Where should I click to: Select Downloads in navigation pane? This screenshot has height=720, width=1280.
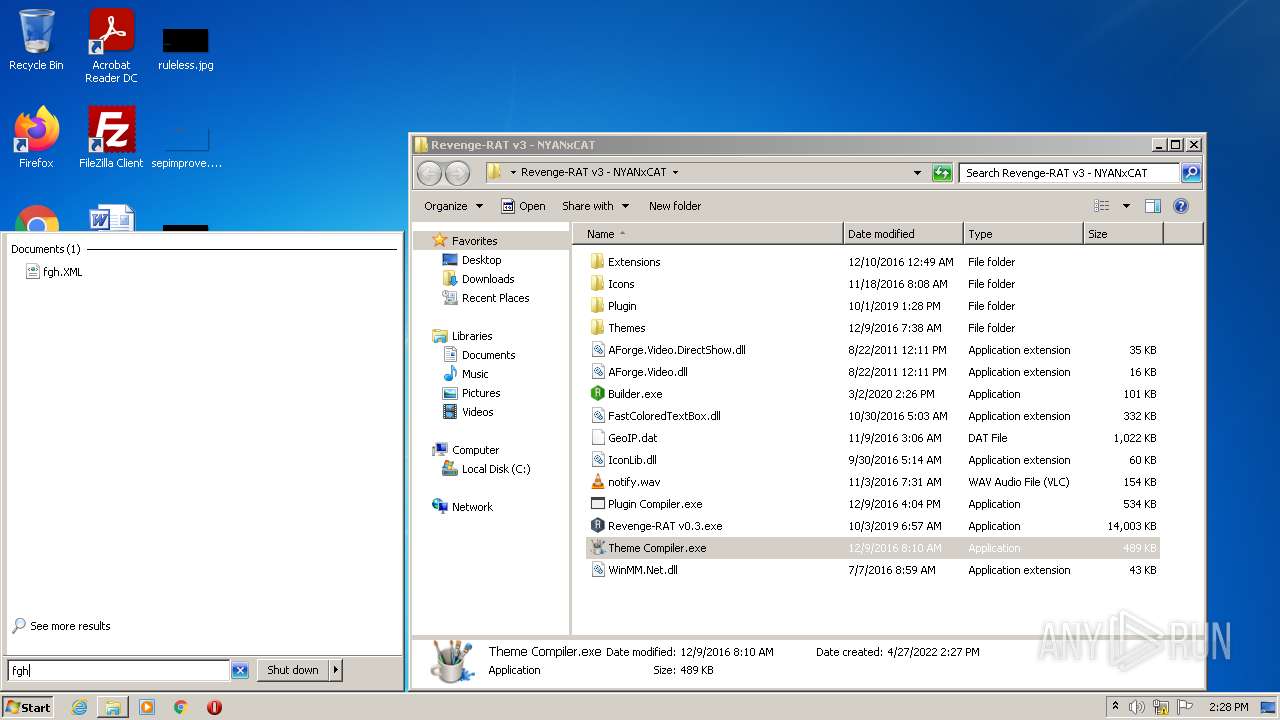click(x=478, y=279)
